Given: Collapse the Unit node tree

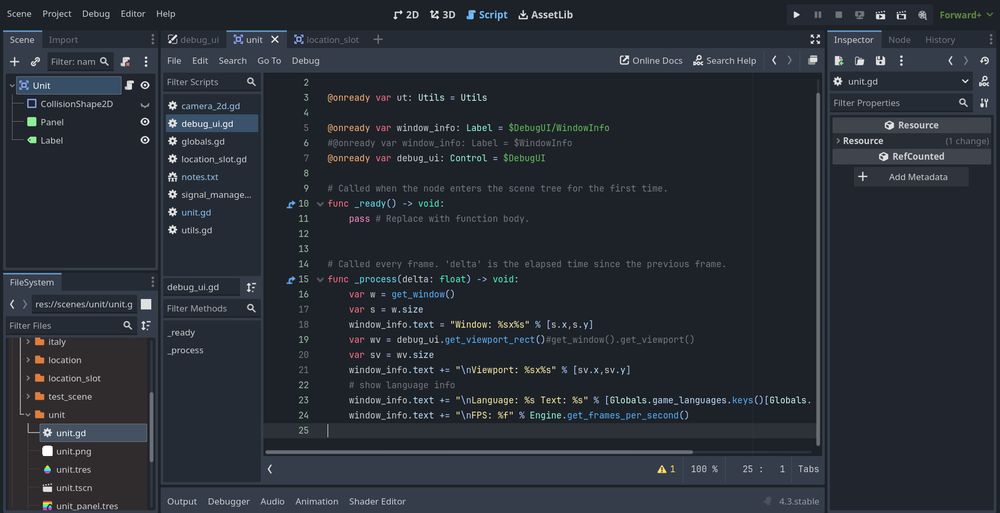Looking at the screenshot, I should tap(11, 86).
